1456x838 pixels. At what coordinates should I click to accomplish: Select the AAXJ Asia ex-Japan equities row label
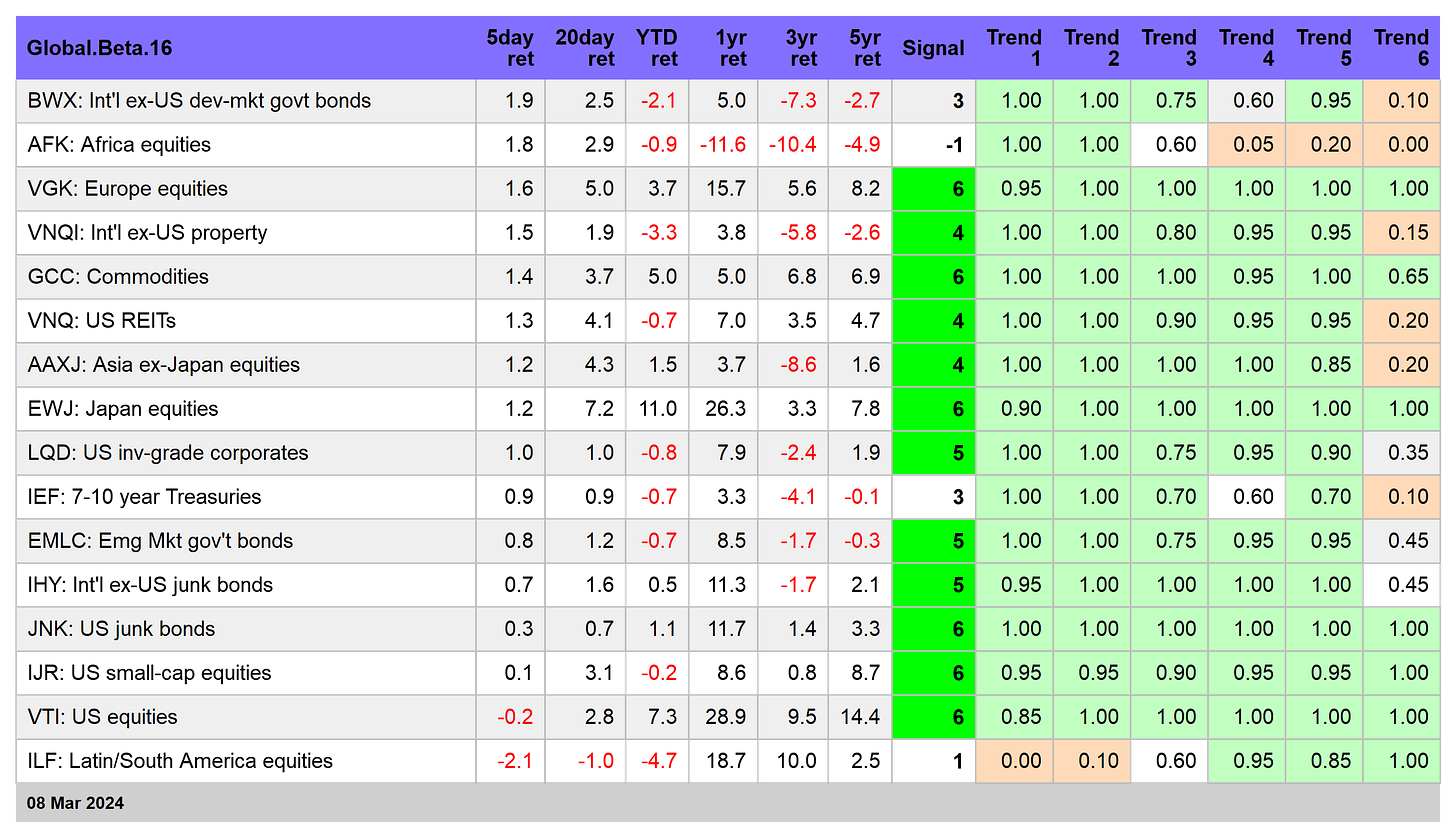tap(163, 365)
